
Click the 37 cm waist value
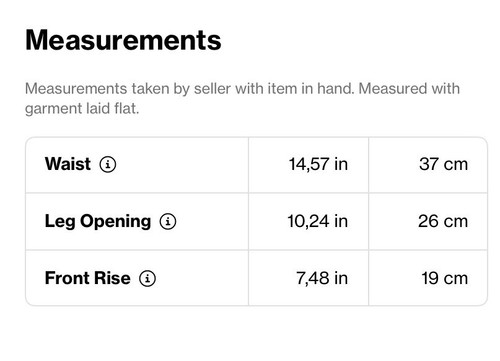[444, 164]
